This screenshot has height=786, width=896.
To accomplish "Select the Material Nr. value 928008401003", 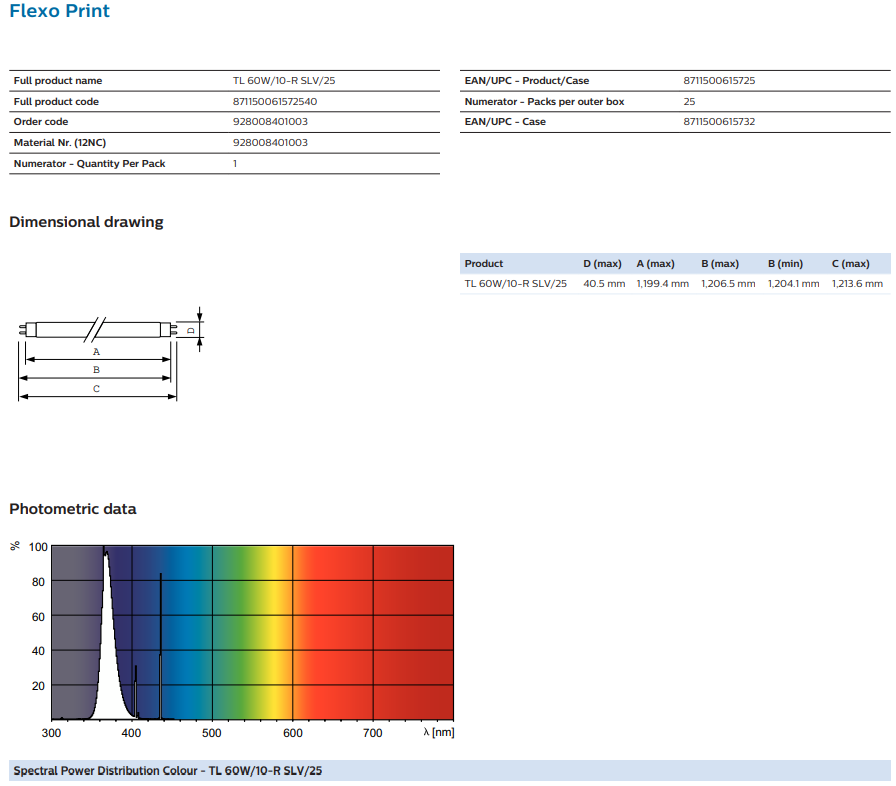I will point(270,143).
